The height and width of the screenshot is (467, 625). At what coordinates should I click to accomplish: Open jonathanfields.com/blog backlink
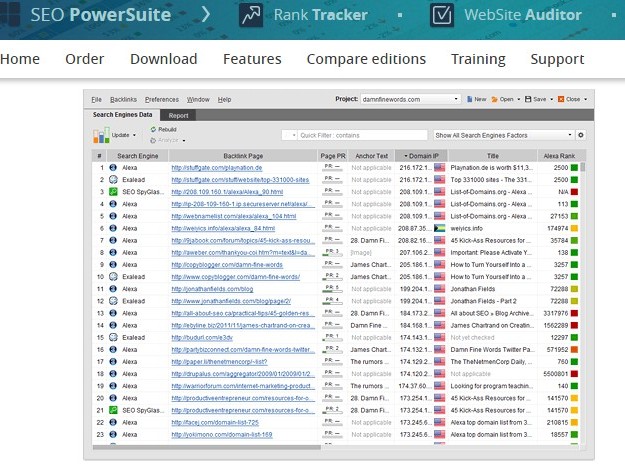point(212,289)
